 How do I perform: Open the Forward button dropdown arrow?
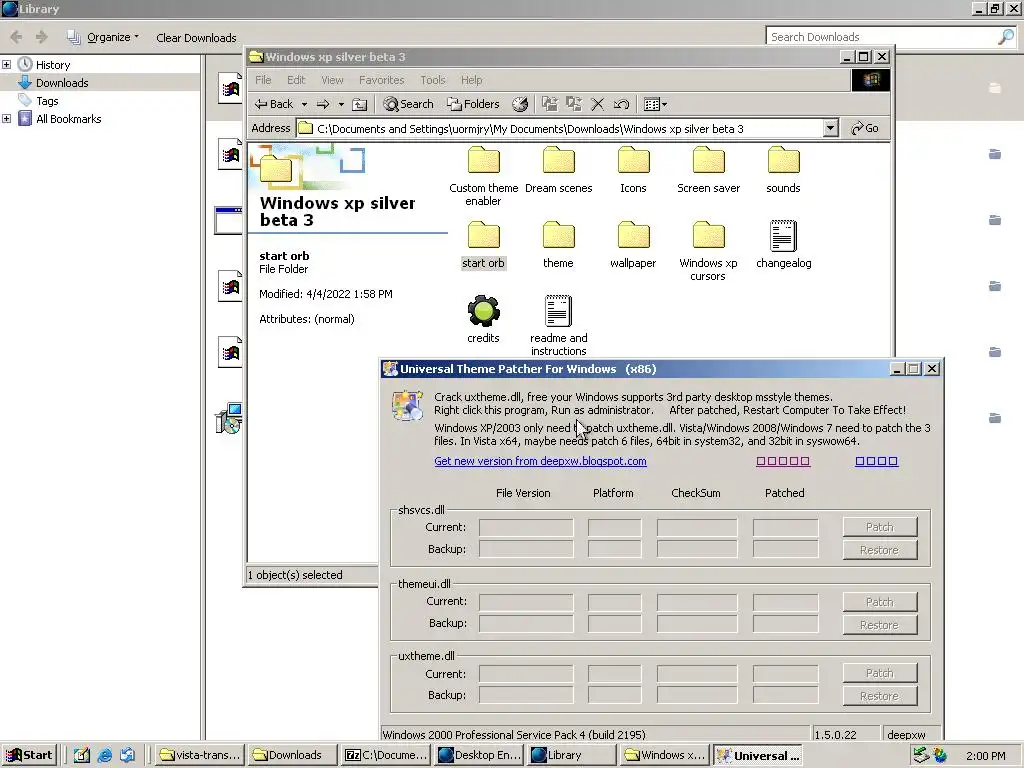point(340,104)
